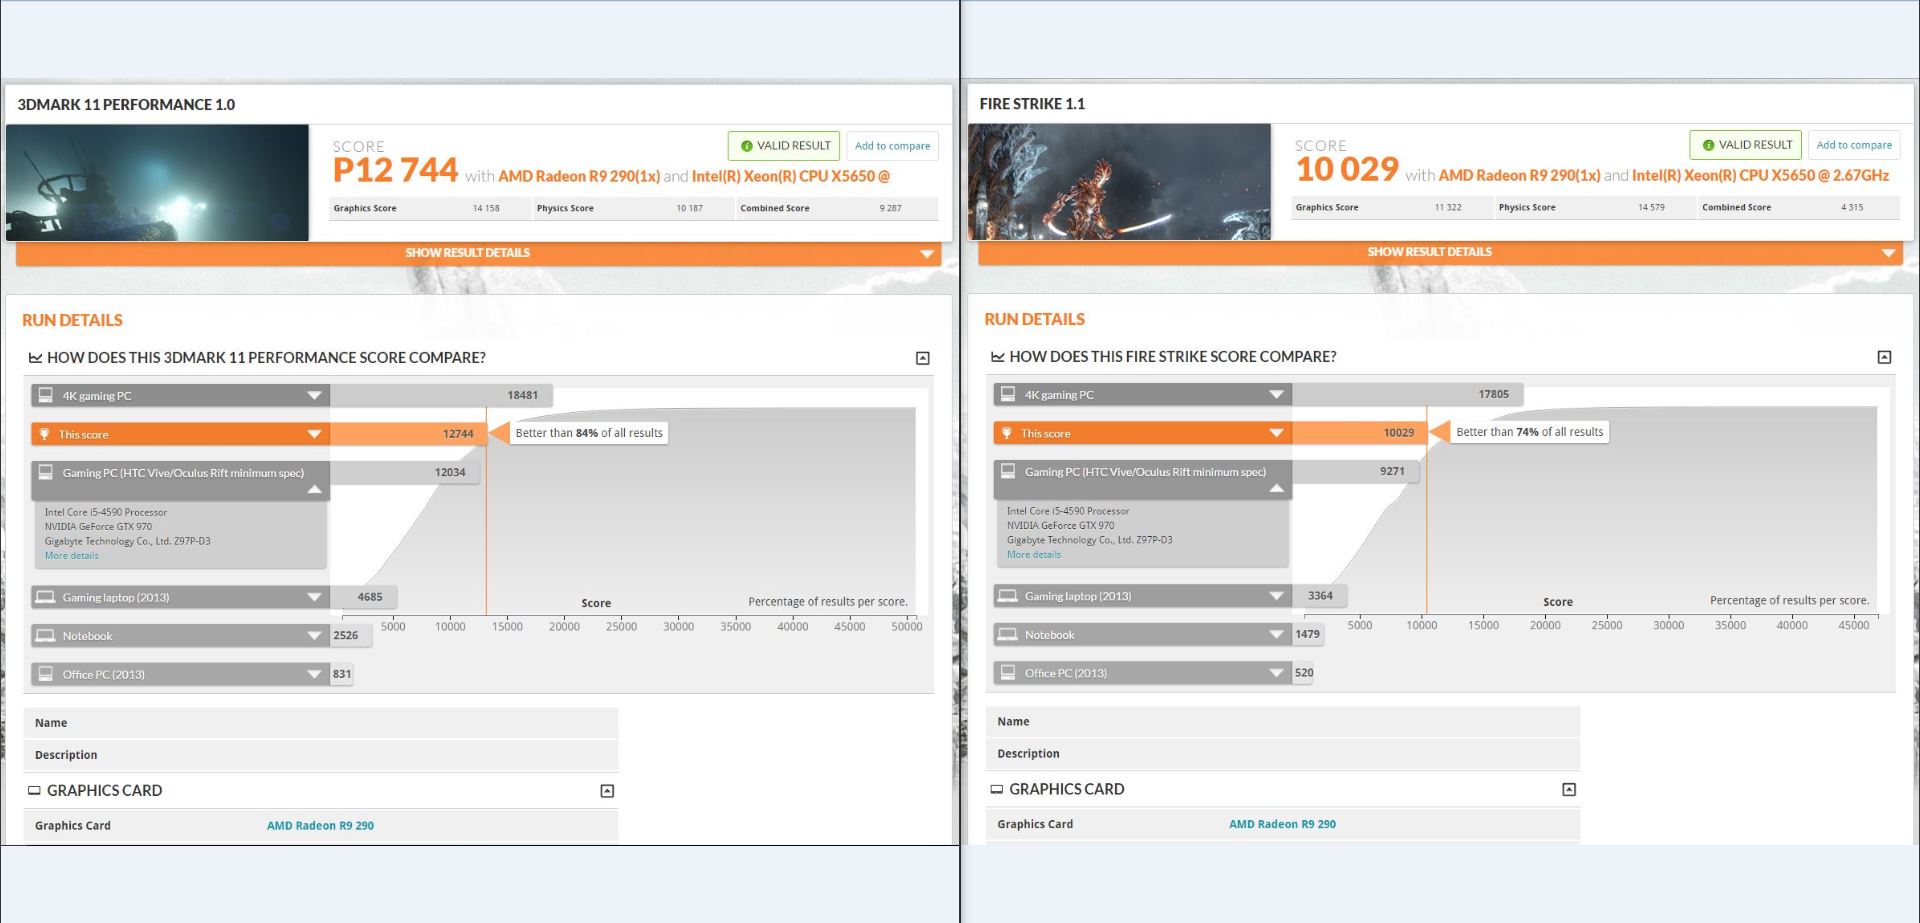Click Show Result Details label under the 3DMark 11 score
Viewport: 1920px width, 923px height.
pyautogui.click(x=467, y=253)
